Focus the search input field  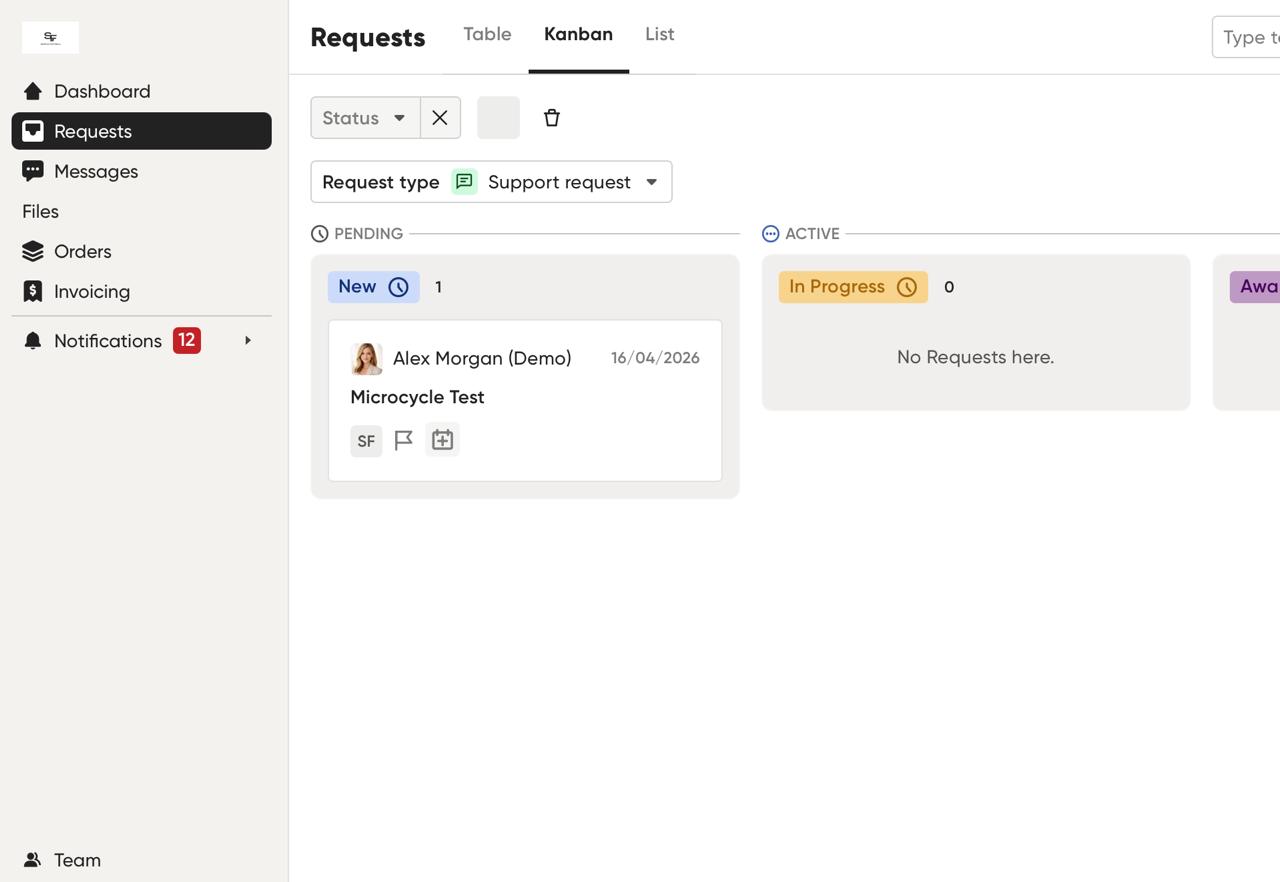[x=1246, y=37]
